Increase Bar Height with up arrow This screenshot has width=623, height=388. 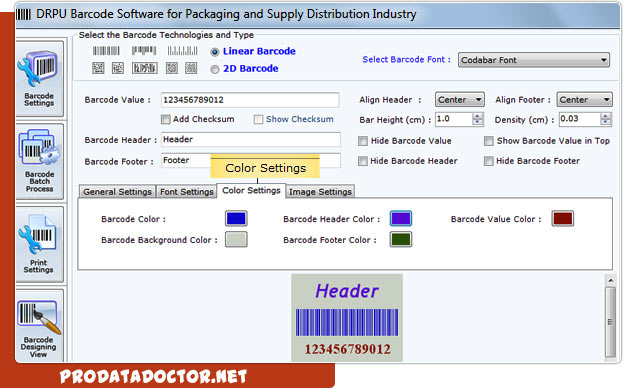pyautogui.click(x=478, y=116)
